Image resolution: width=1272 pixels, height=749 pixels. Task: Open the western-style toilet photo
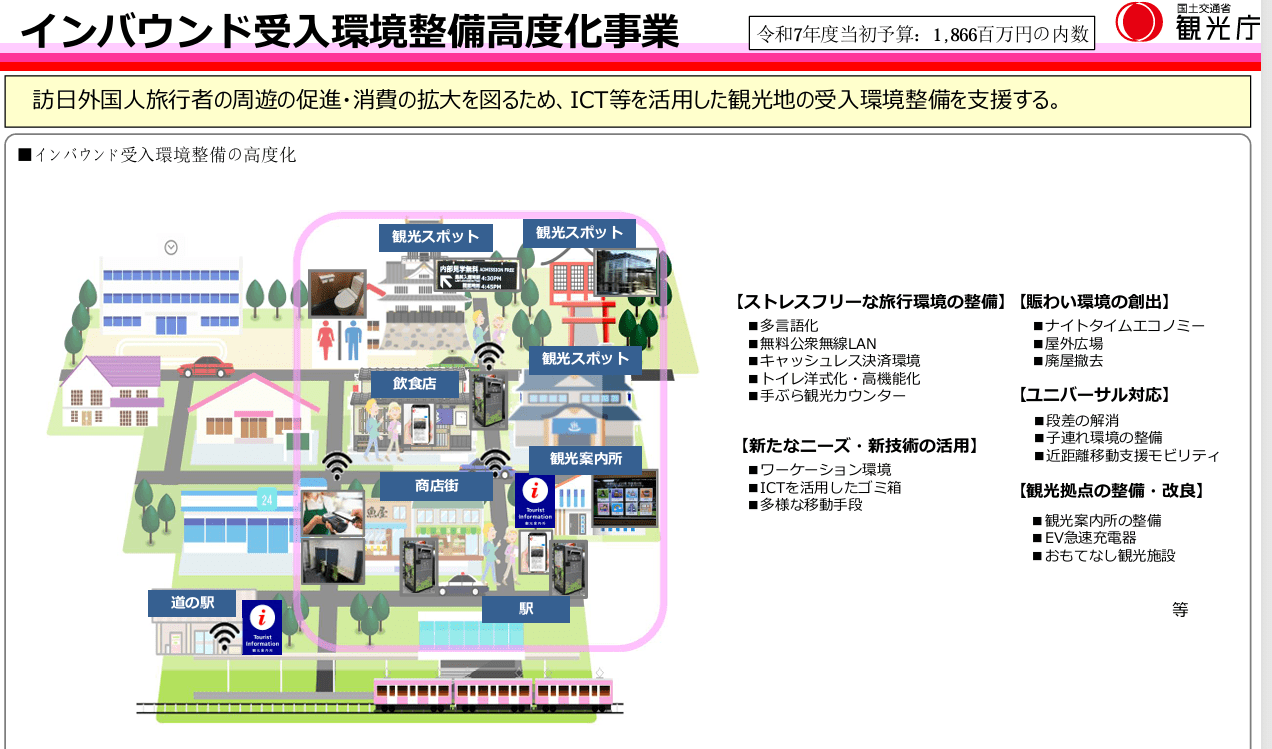tap(337, 293)
